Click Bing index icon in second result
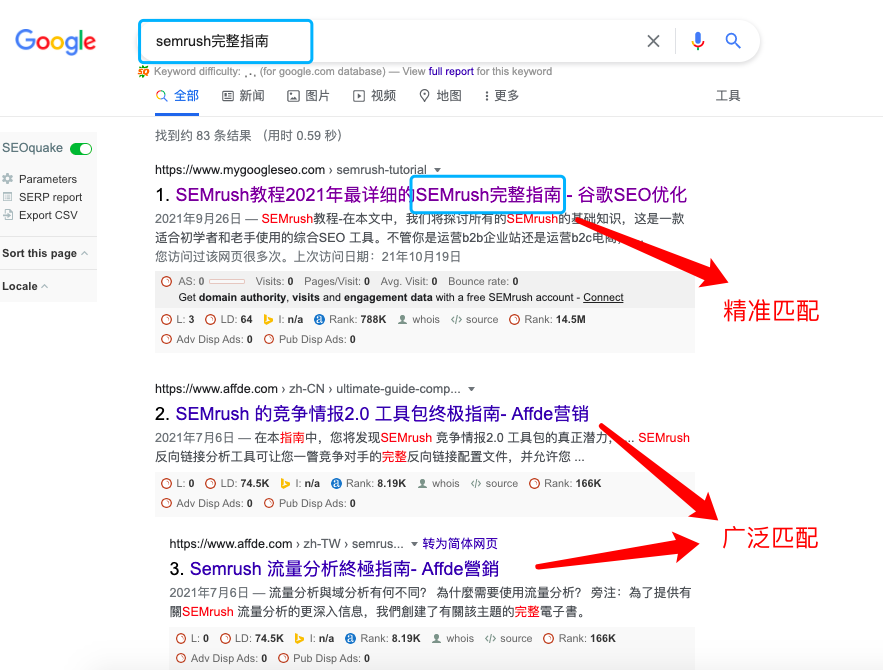883x670 pixels. pyautogui.click(x=285, y=483)
